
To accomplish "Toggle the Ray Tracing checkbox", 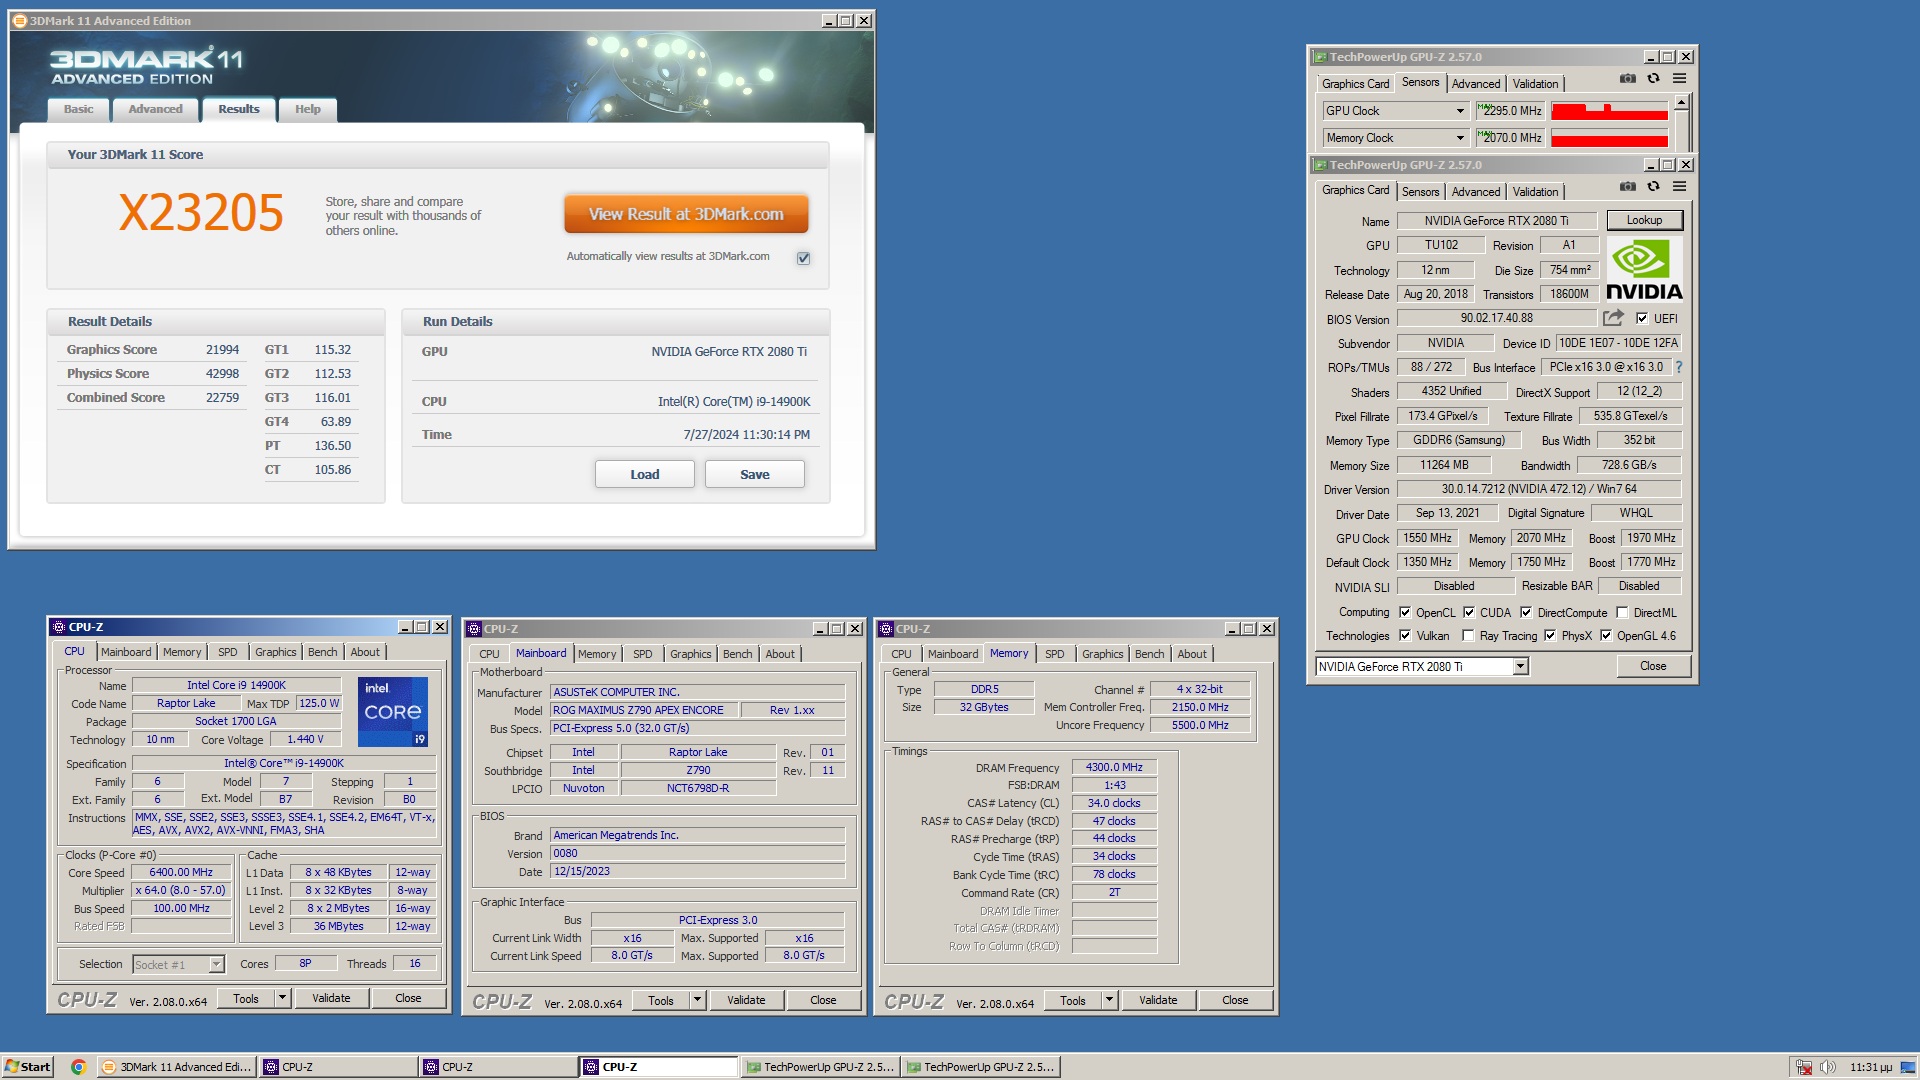I will click(x=1468, y=636).
